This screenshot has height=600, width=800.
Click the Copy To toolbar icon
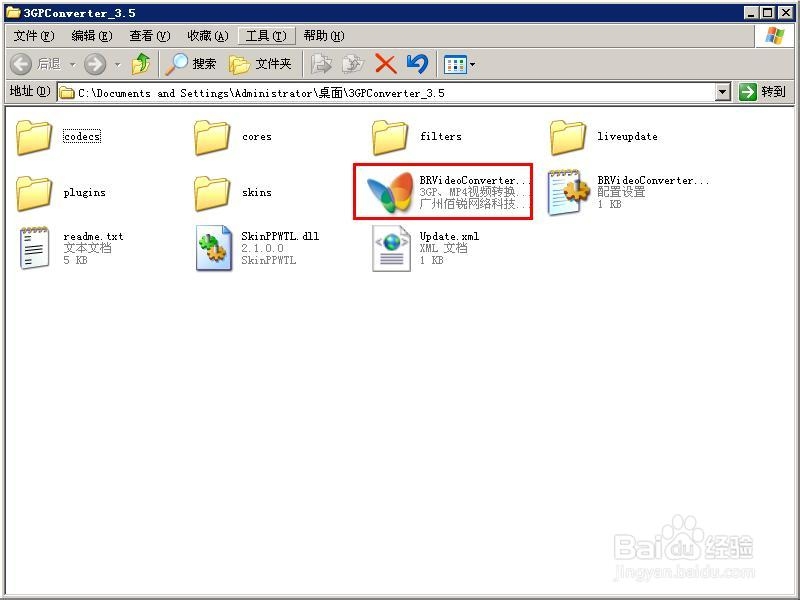(353, 64)
